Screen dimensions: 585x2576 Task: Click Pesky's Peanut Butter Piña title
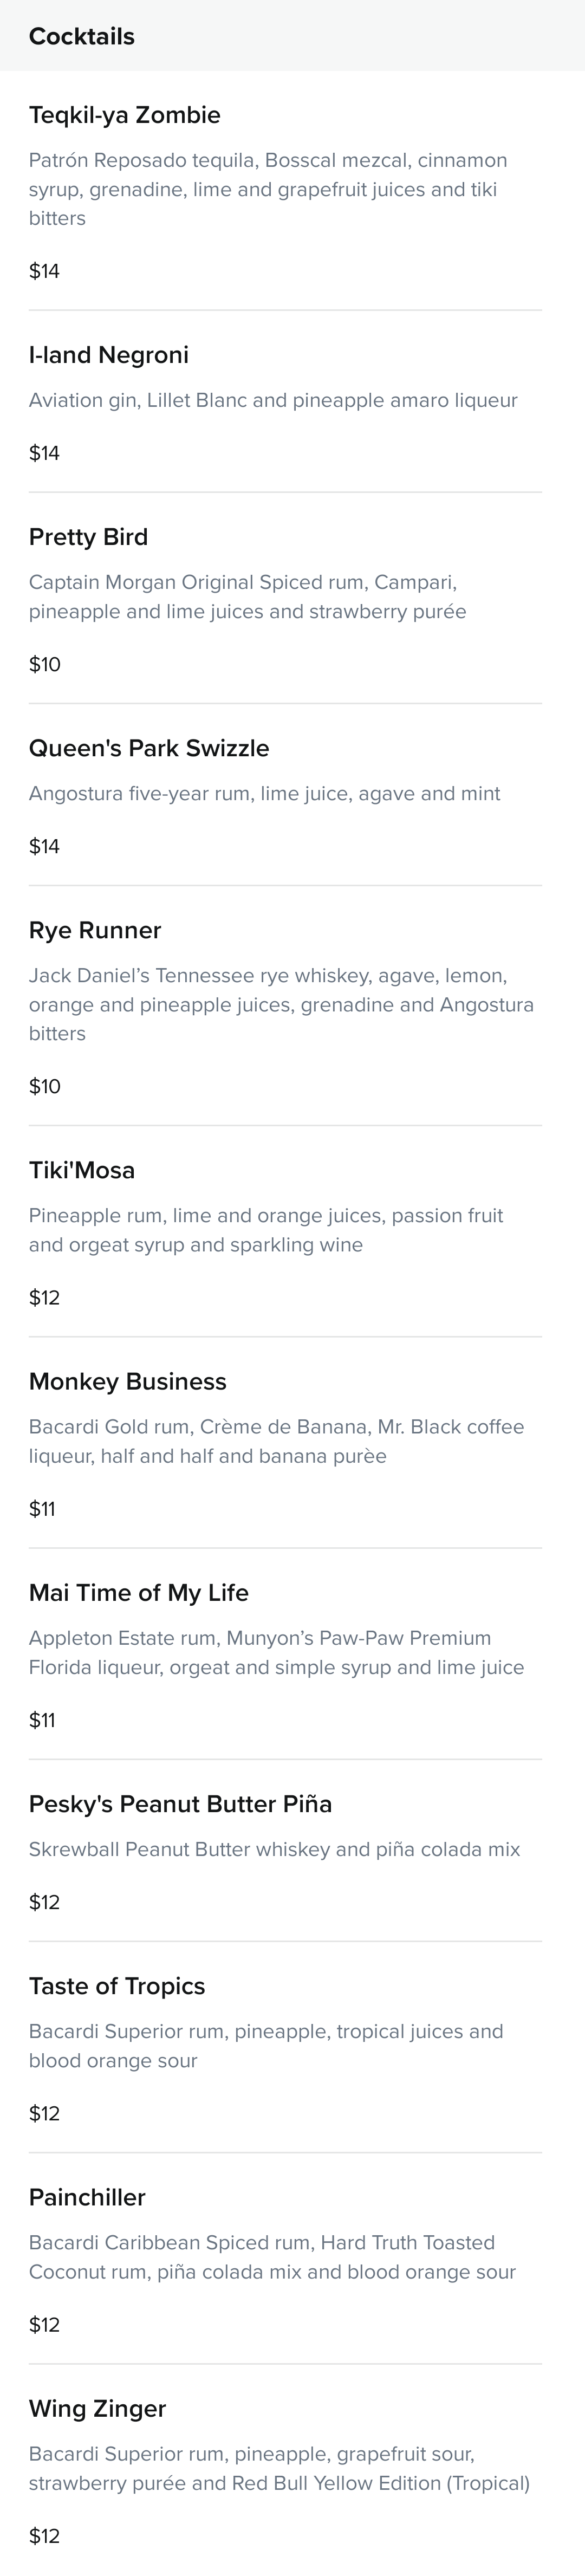(180, 1803)
